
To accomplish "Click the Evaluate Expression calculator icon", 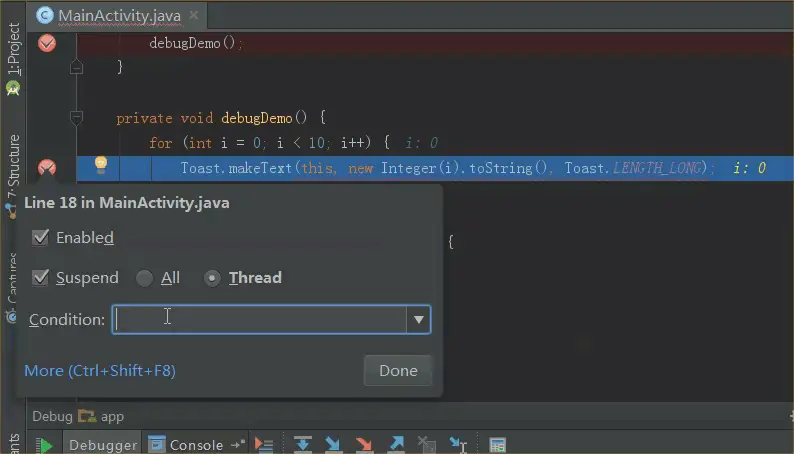I will (x=497, y=445).
